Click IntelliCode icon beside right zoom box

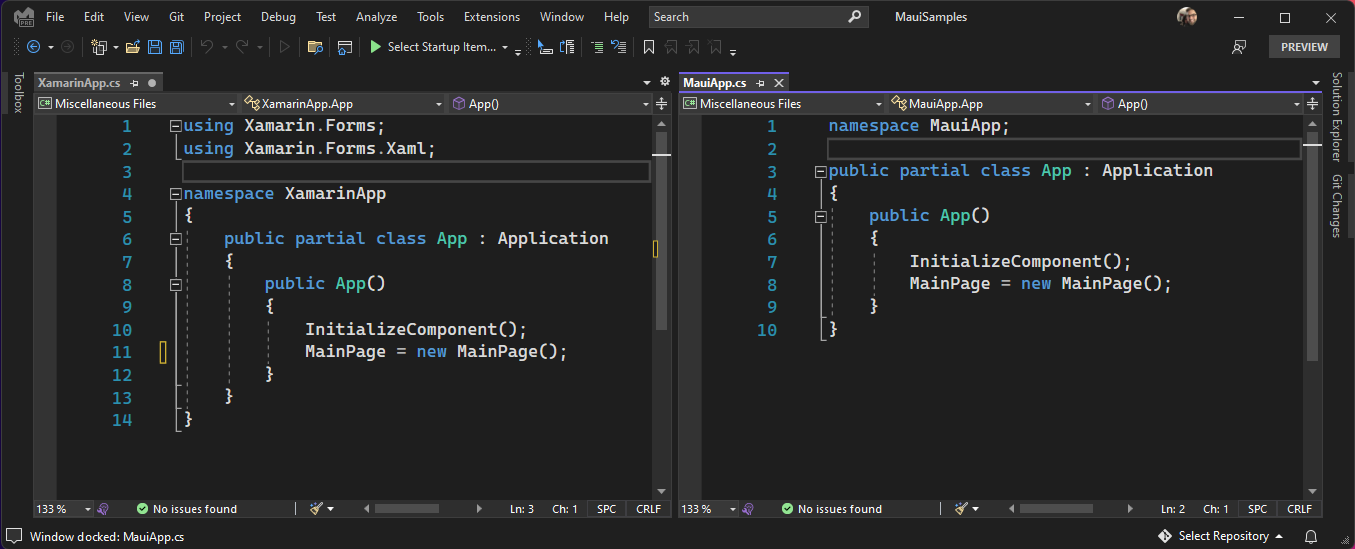point(748,509)
